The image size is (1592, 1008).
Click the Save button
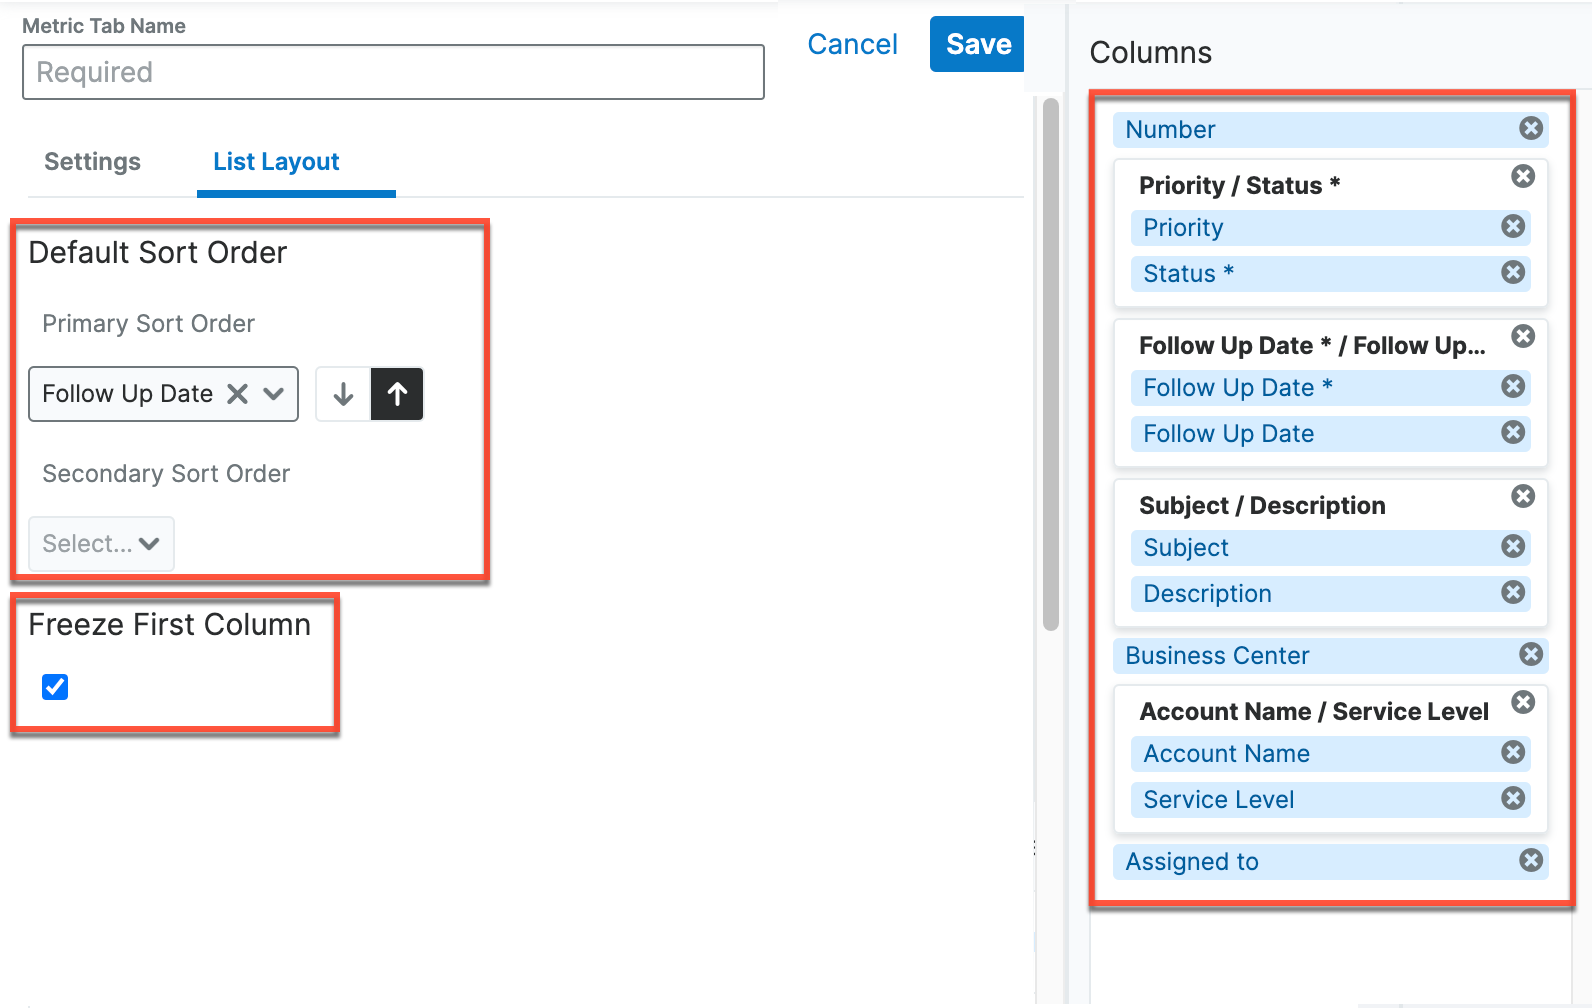977,44
